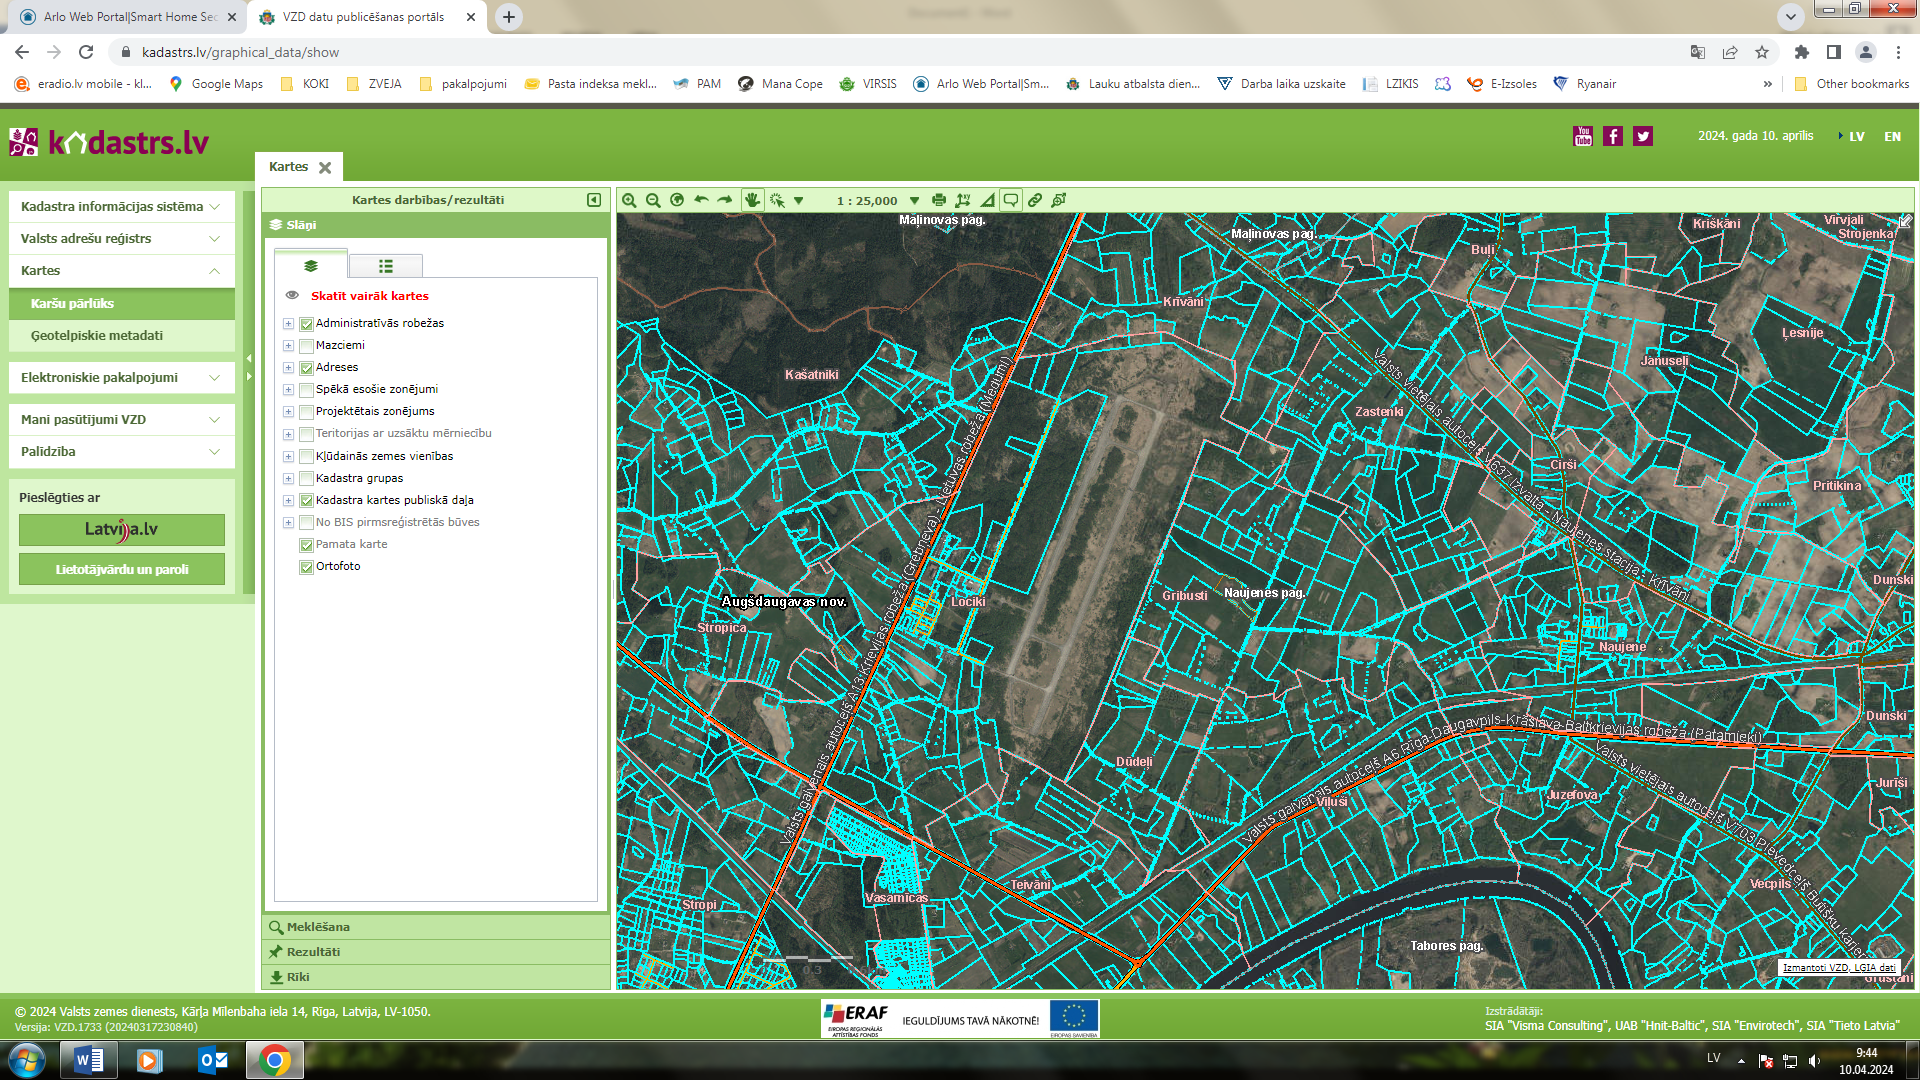Activate the pan hand tool

click(752, 200)
